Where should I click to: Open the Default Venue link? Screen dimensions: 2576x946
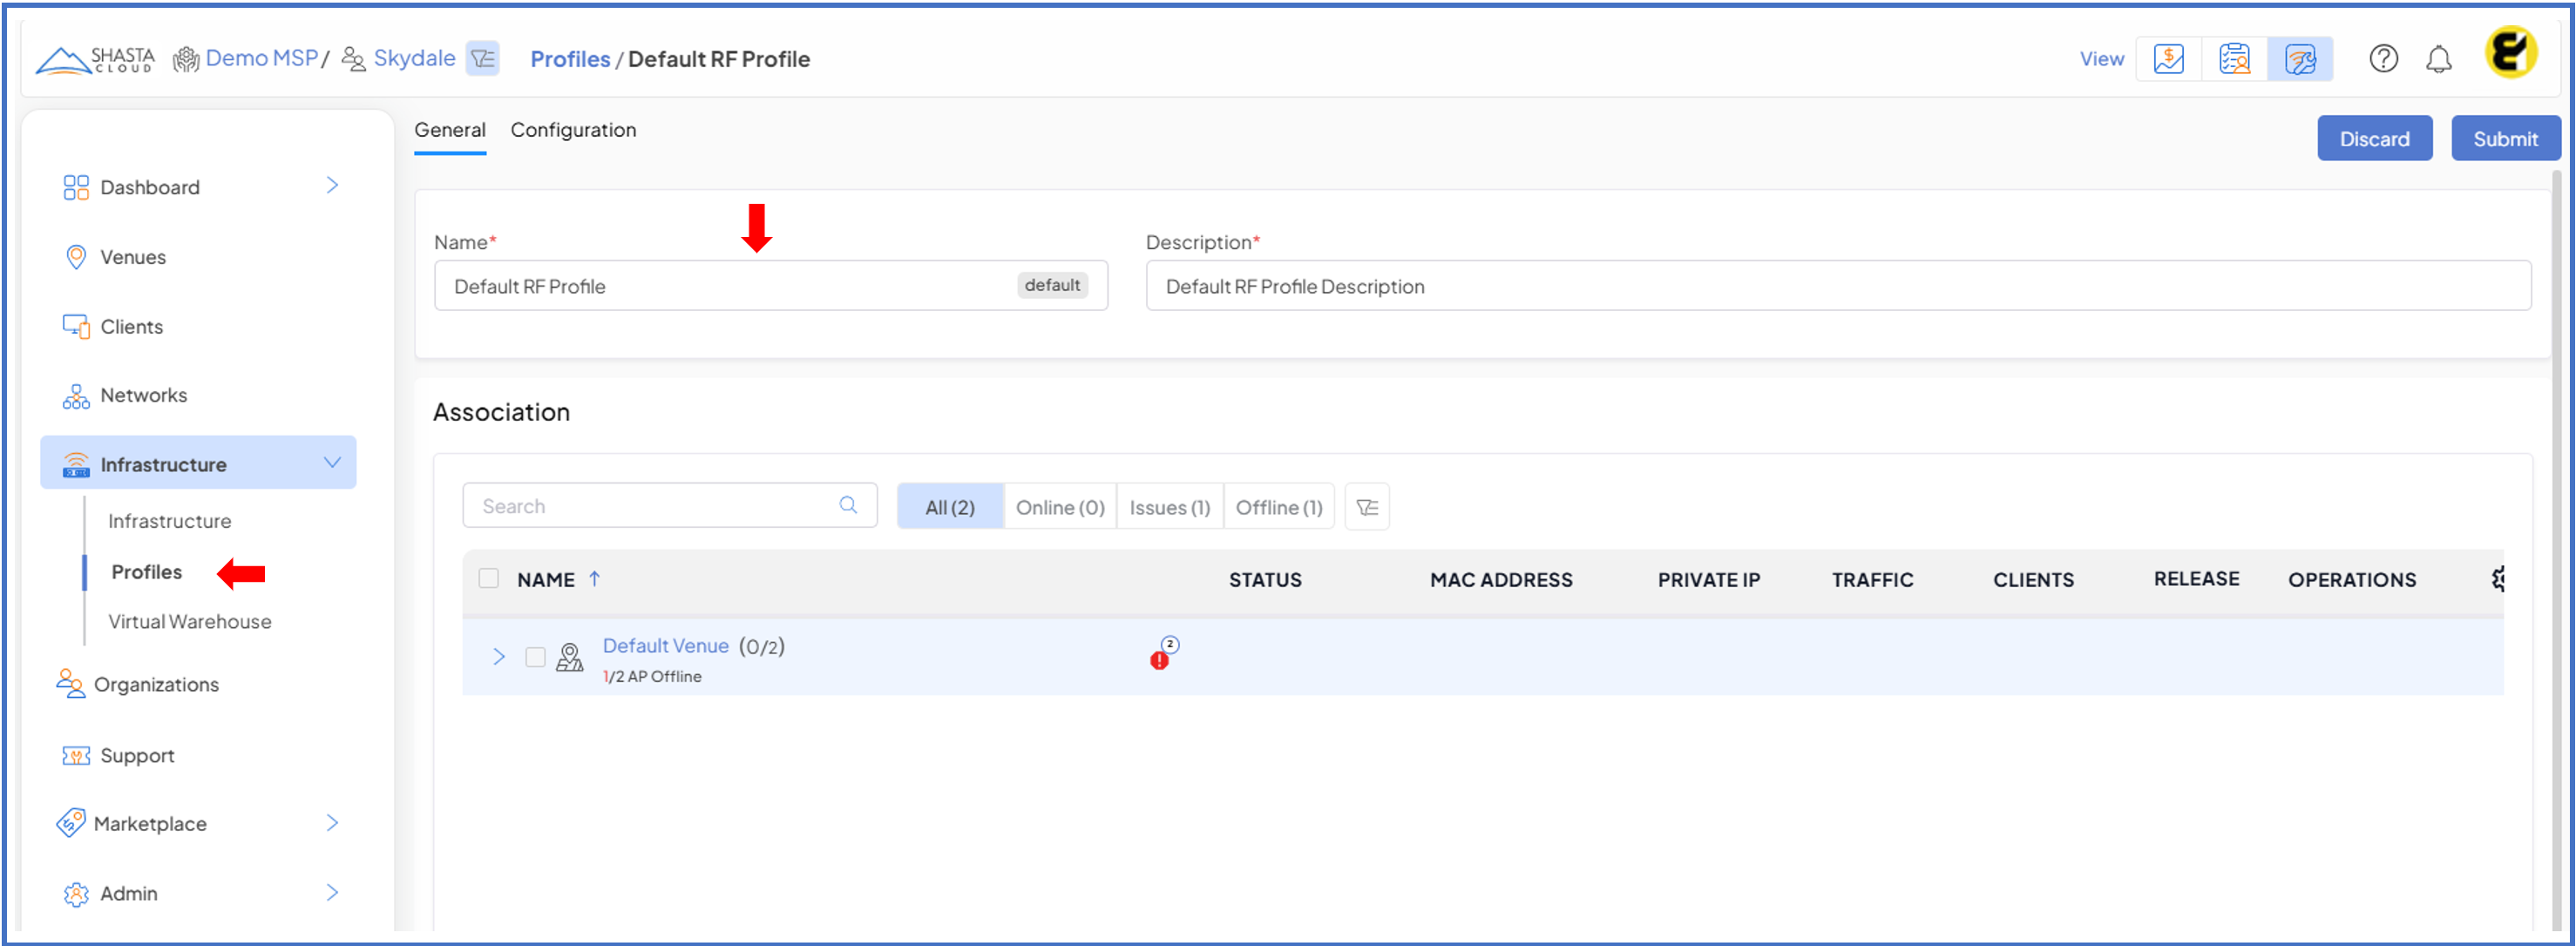[x=665, y=646]
